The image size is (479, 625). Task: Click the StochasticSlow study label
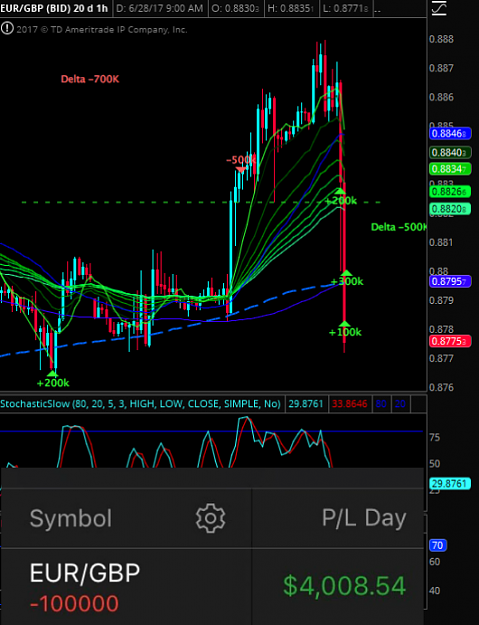click(x=140, y=404)
